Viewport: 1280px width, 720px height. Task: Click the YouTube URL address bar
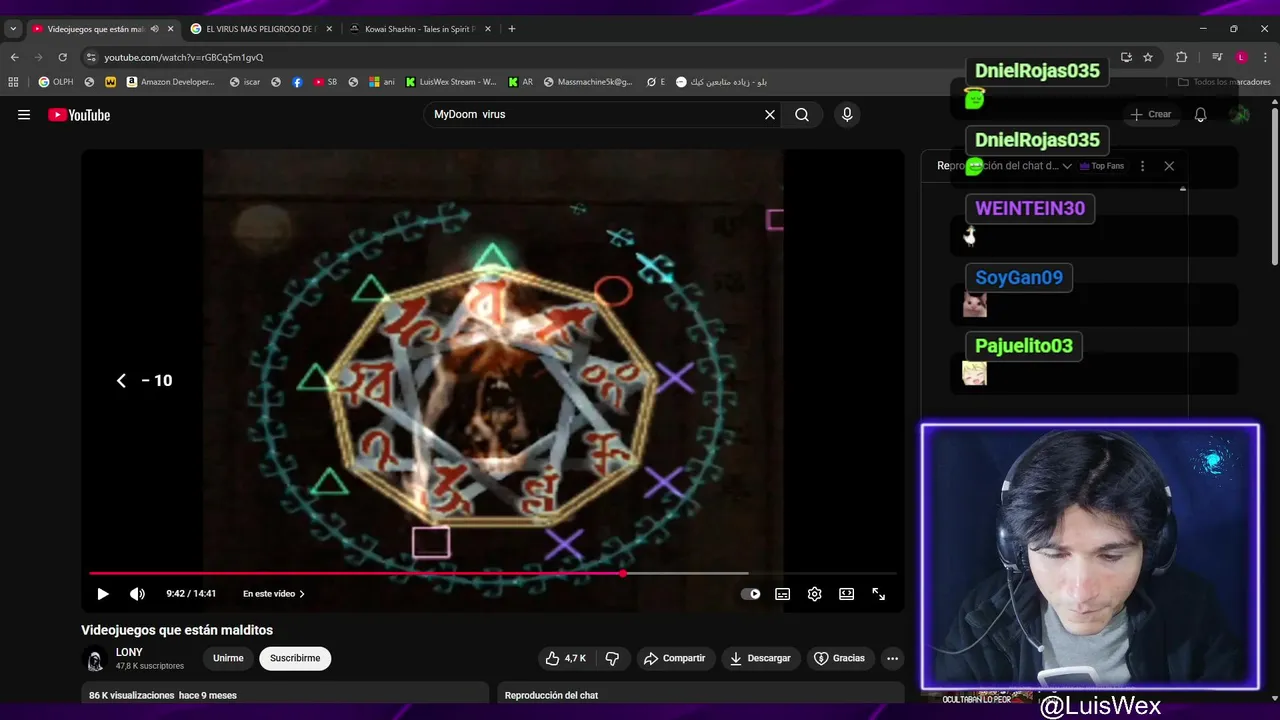(600, 57)
